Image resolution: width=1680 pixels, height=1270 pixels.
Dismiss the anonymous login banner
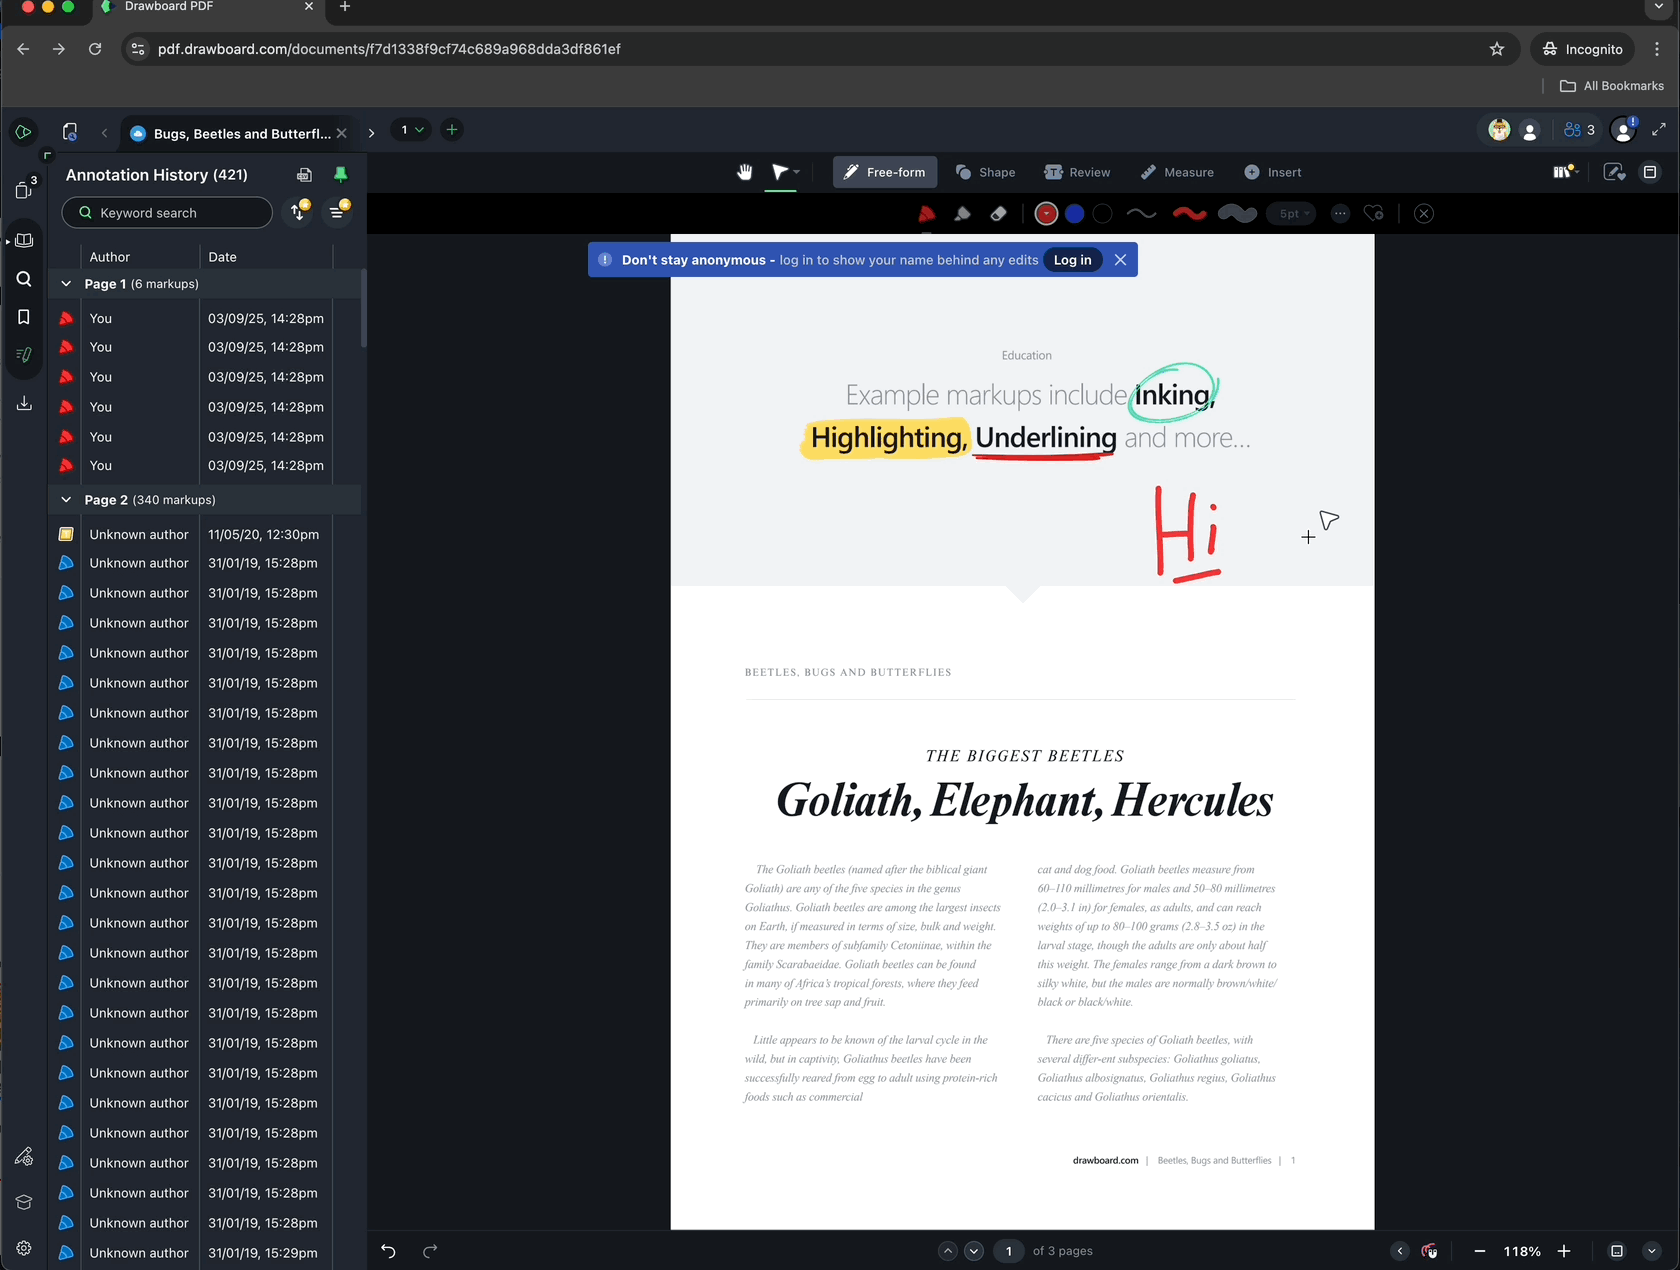point(1120,260)
